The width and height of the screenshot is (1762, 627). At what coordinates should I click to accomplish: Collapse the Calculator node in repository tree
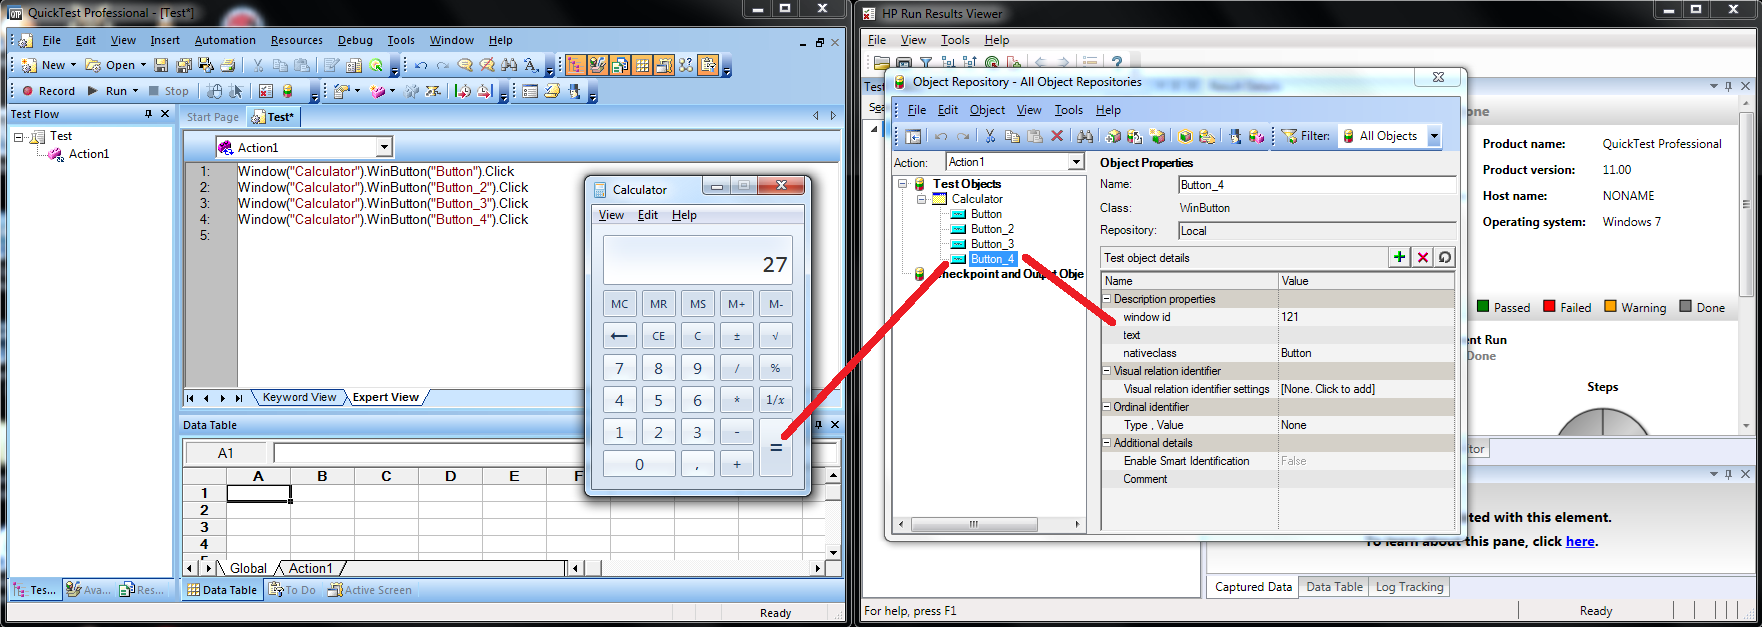[921, 199]
